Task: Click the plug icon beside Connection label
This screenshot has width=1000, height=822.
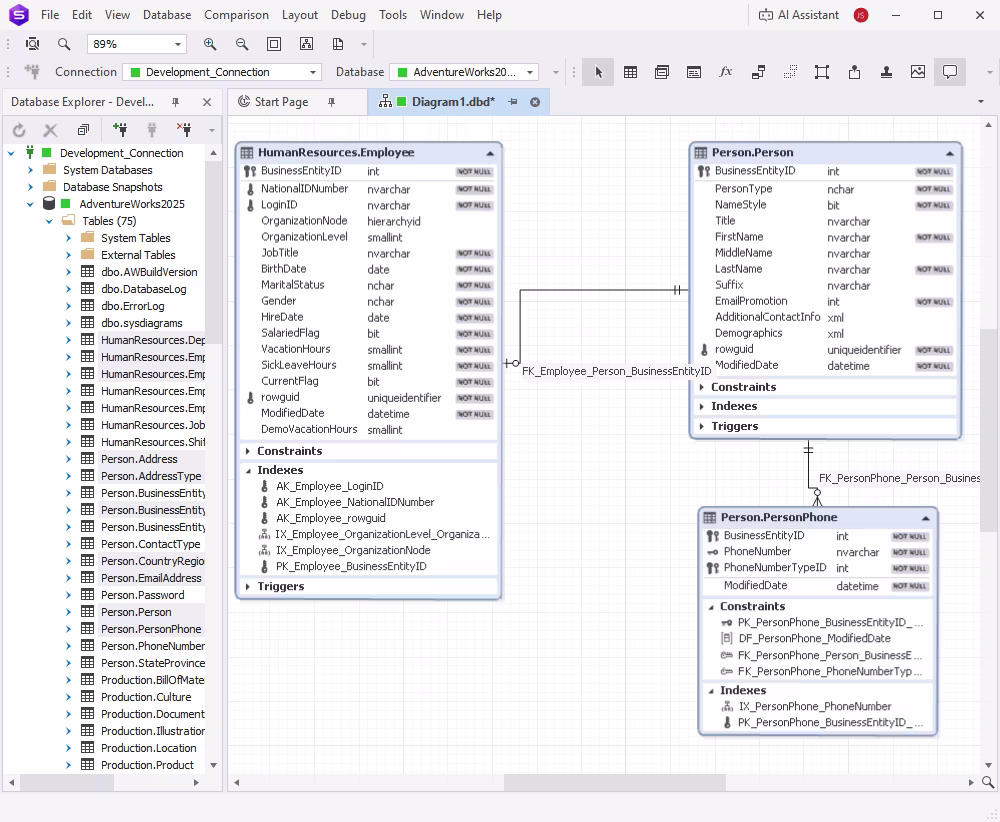Action: click(32, 71)
